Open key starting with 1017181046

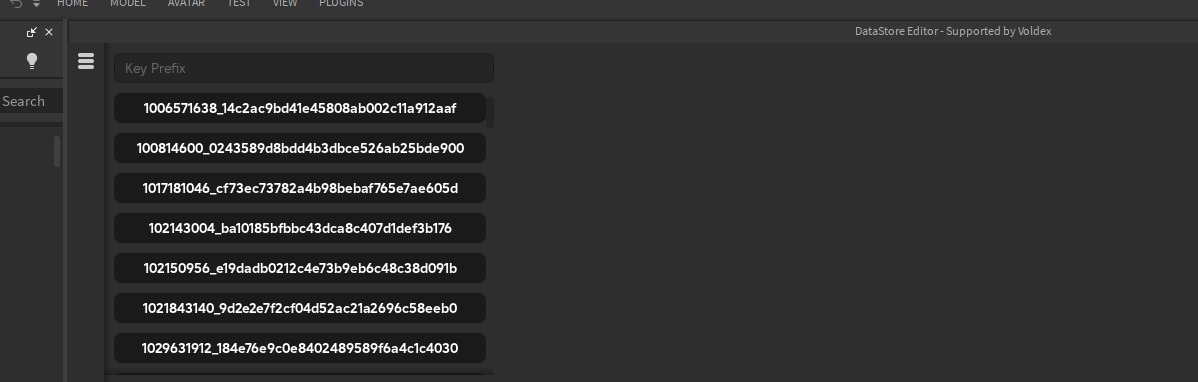click(x=300, y=188)
